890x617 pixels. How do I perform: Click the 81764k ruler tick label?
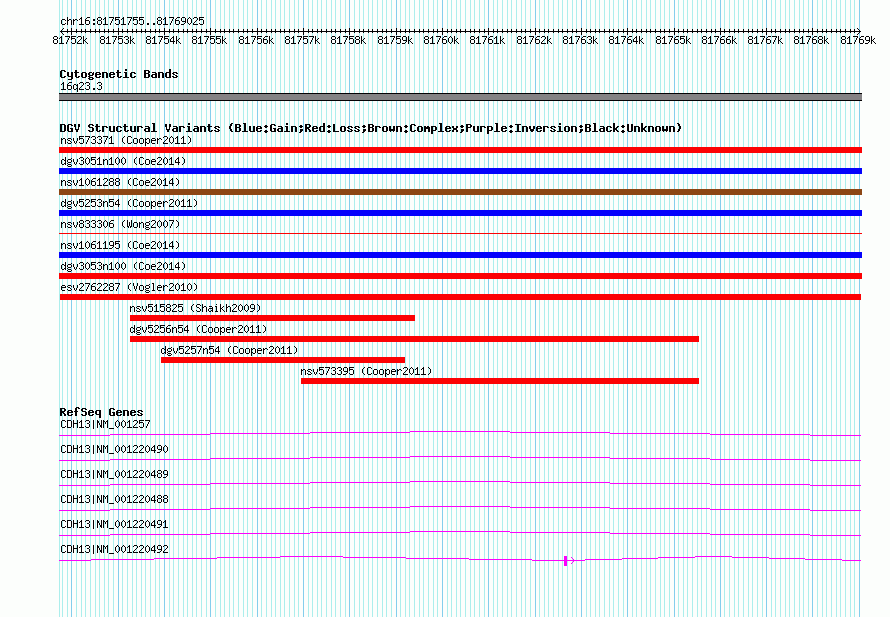point(626,40)
